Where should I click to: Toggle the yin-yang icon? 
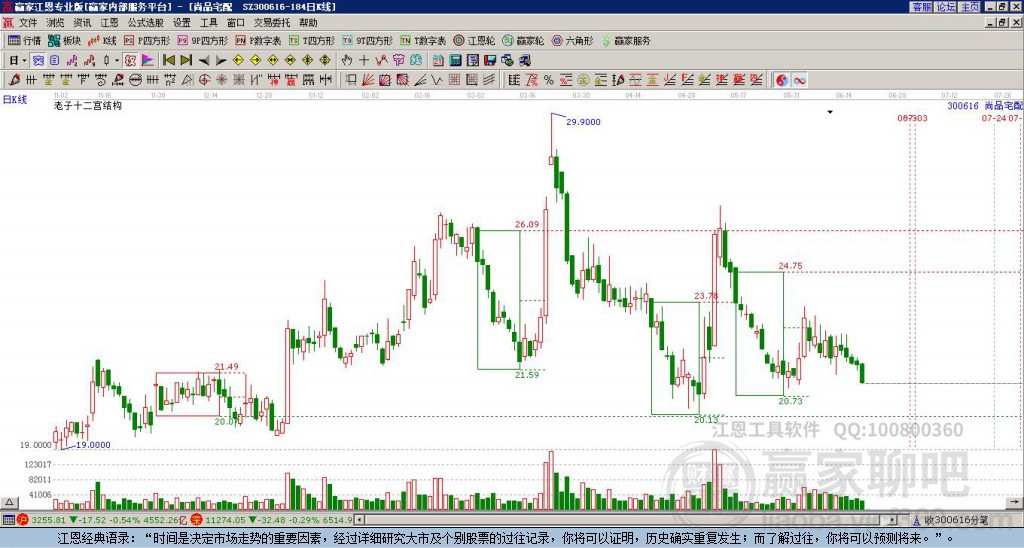point(782,80)
